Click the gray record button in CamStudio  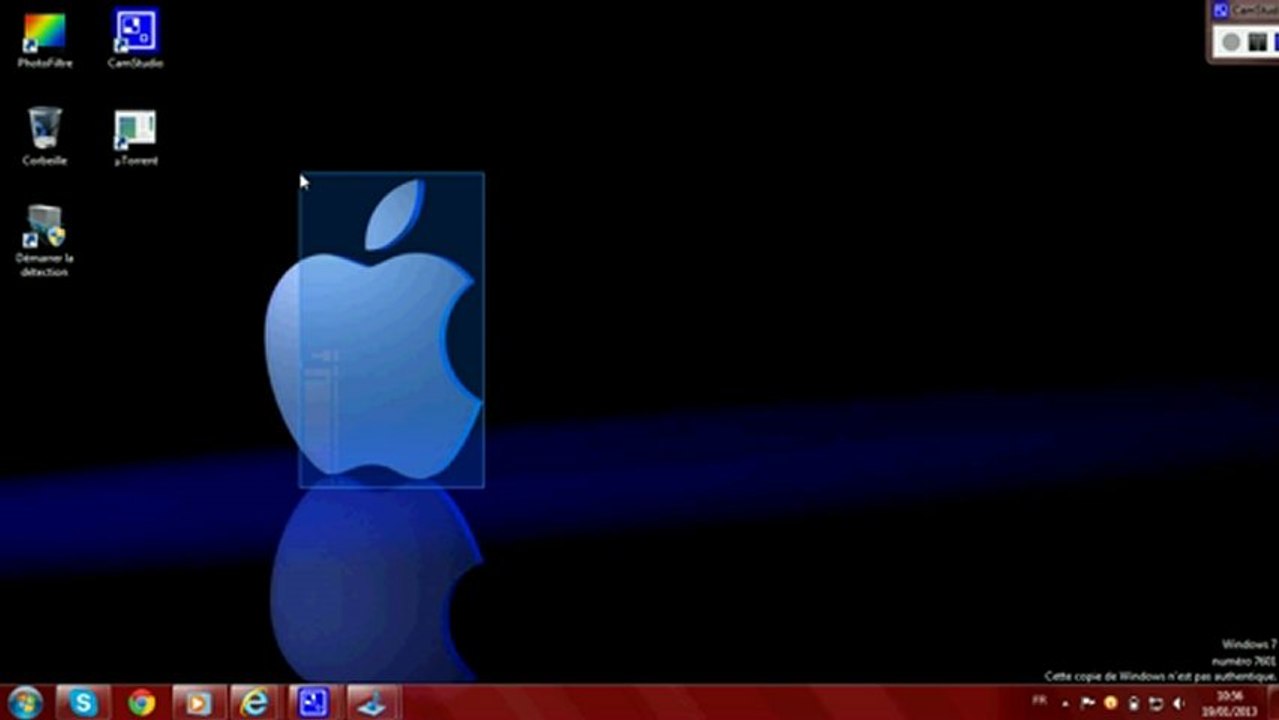tap(1231, 42)
